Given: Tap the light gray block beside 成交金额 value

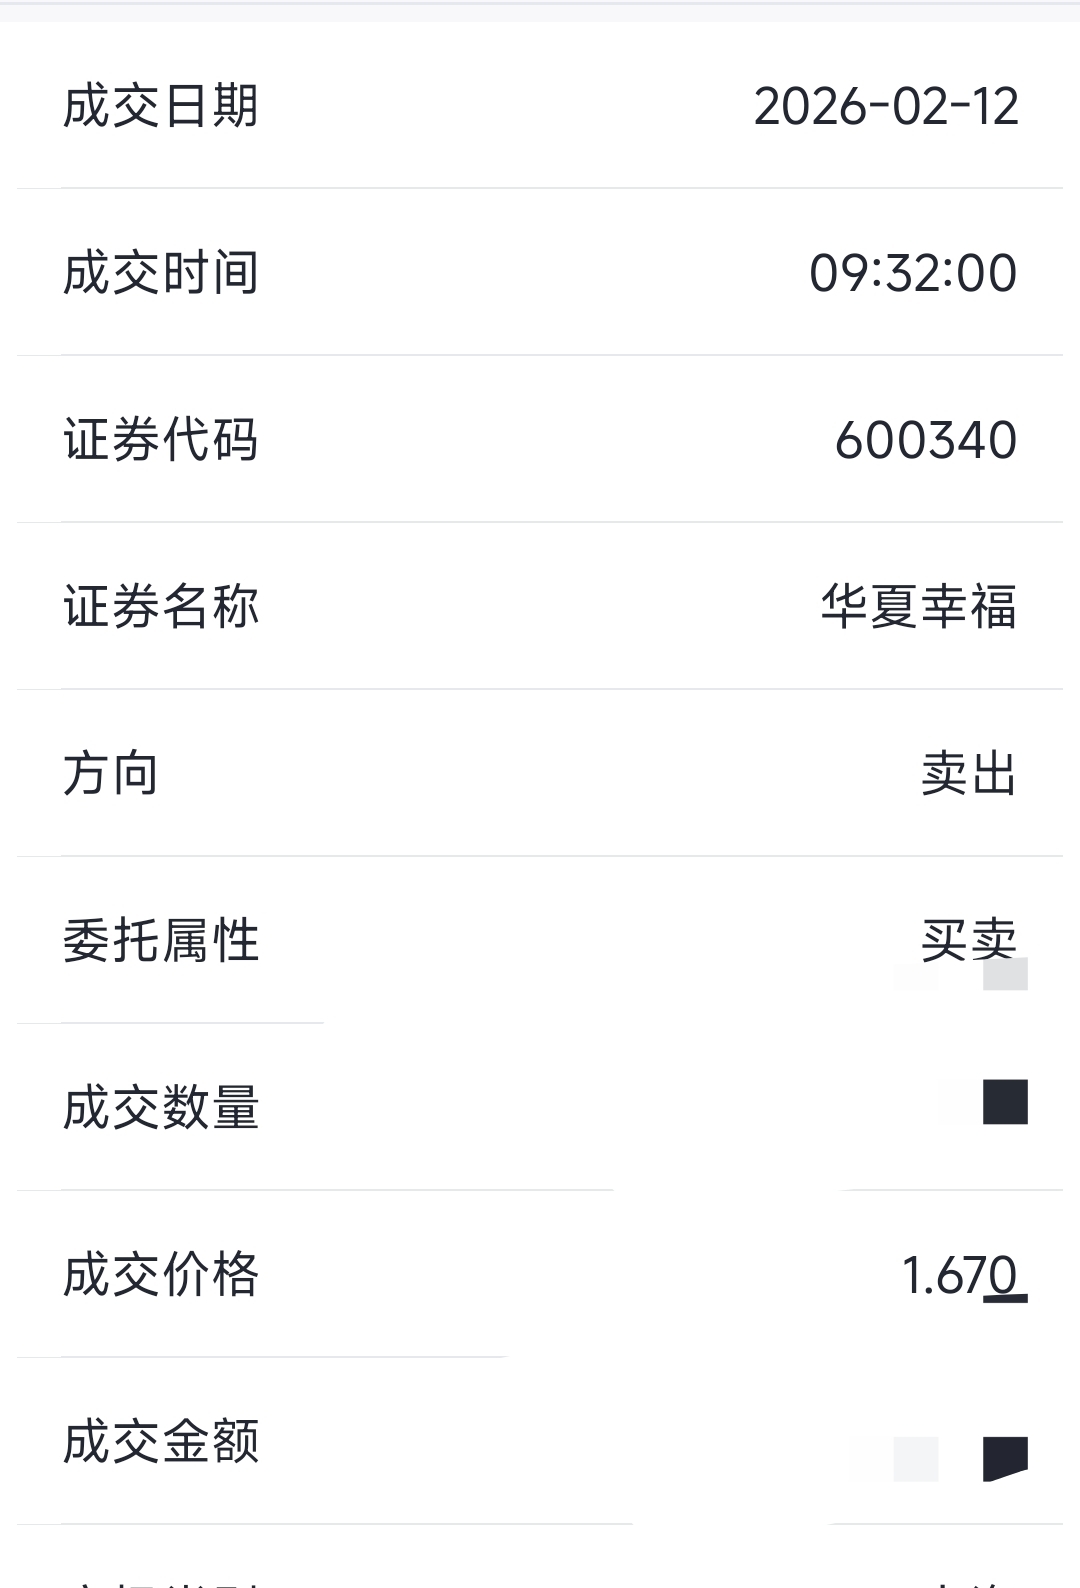Looking at the screenshot, I should (916, 1459).
